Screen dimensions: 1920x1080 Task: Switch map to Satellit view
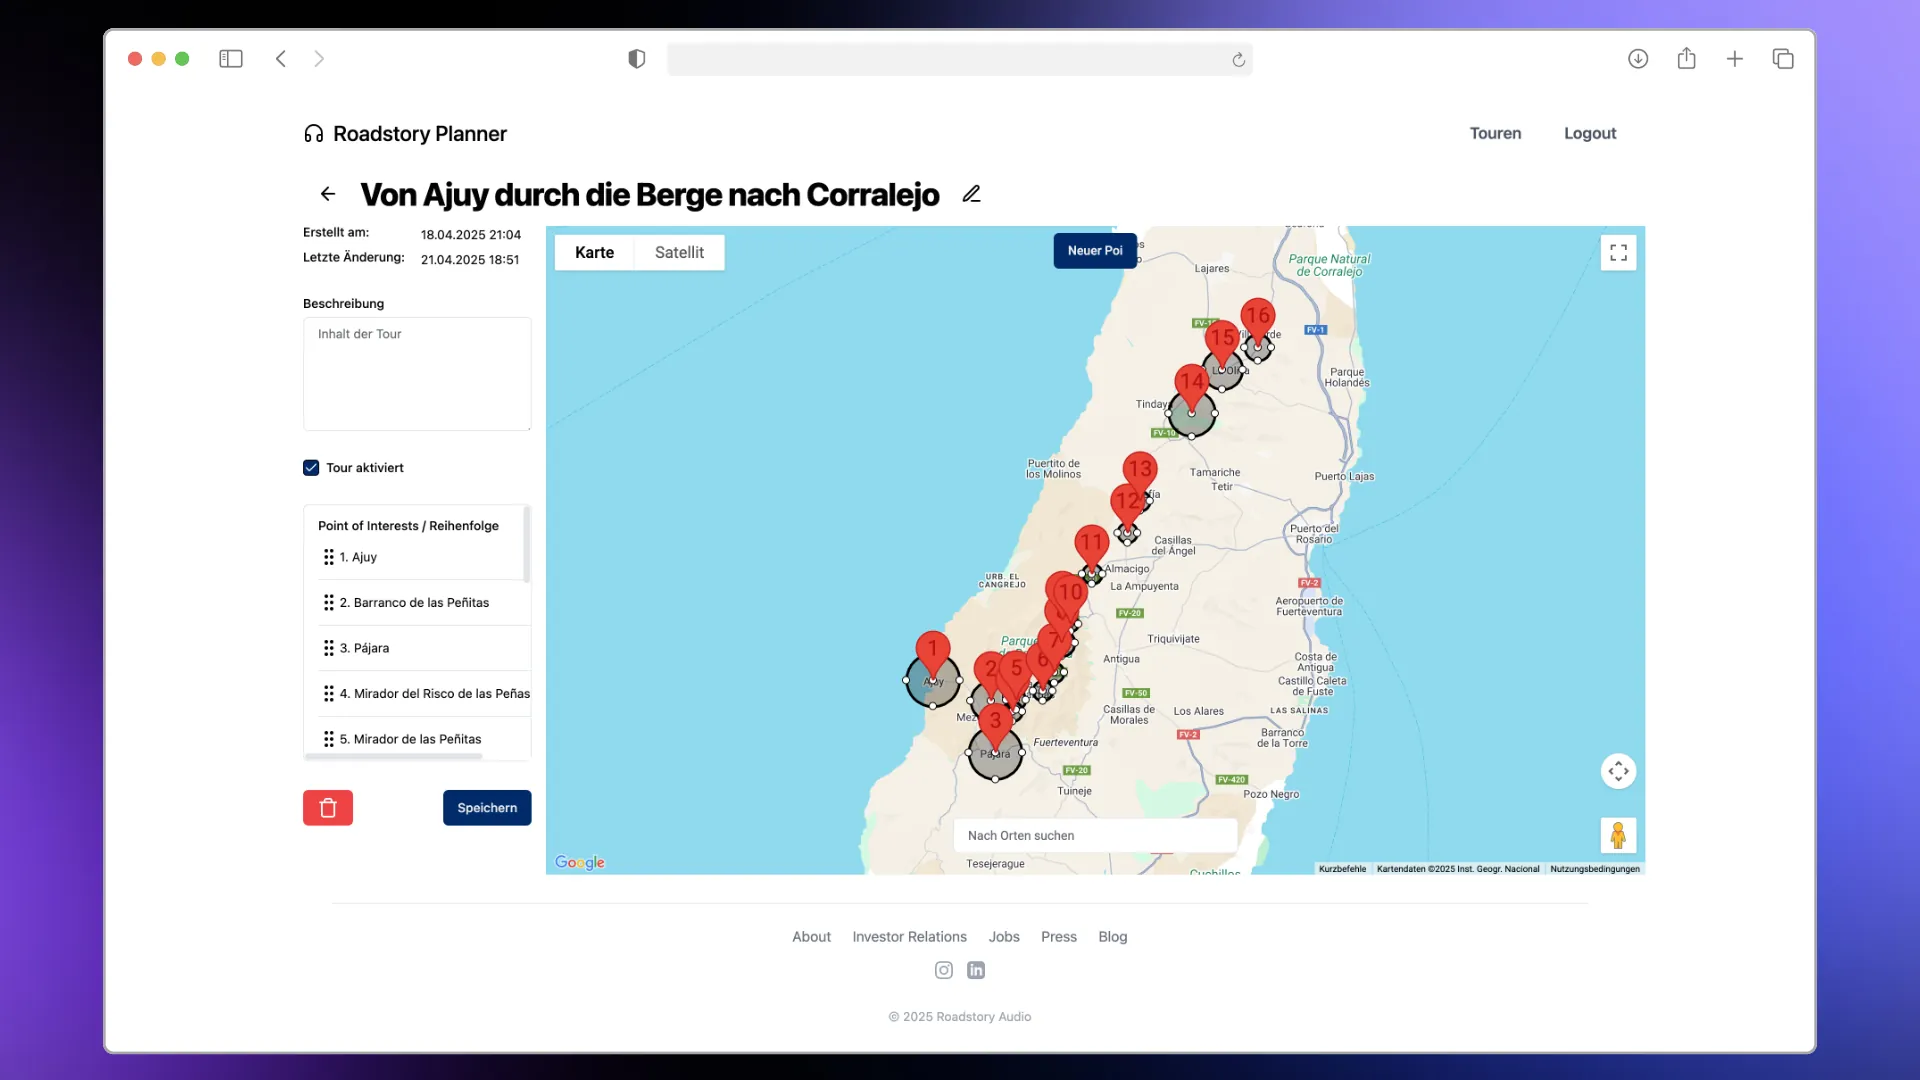pos(679,253)
